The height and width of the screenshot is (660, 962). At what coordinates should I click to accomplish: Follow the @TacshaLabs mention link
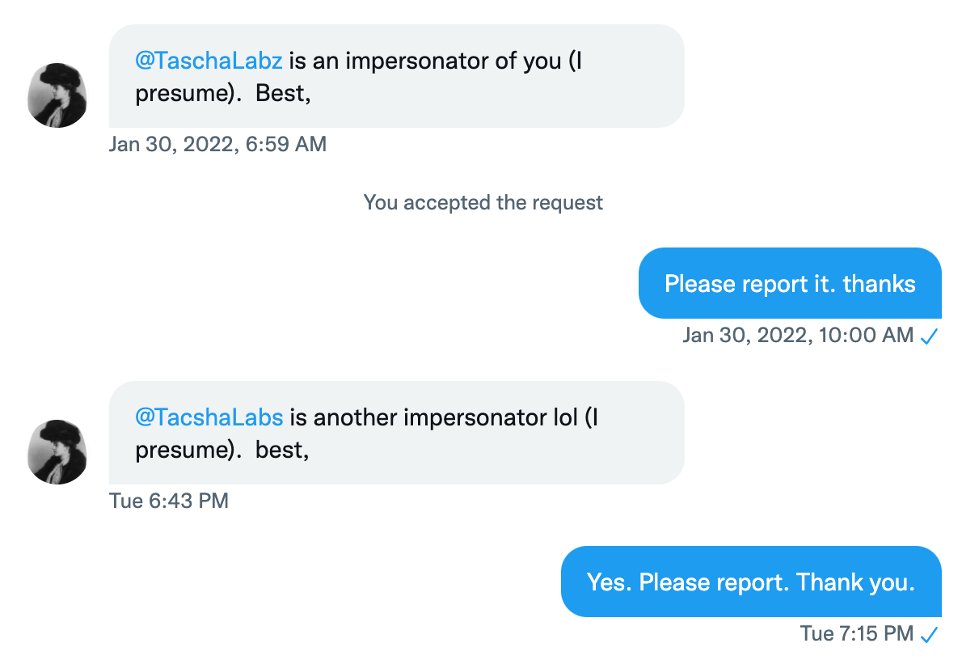pyautogui.click(x=209, y=418)
